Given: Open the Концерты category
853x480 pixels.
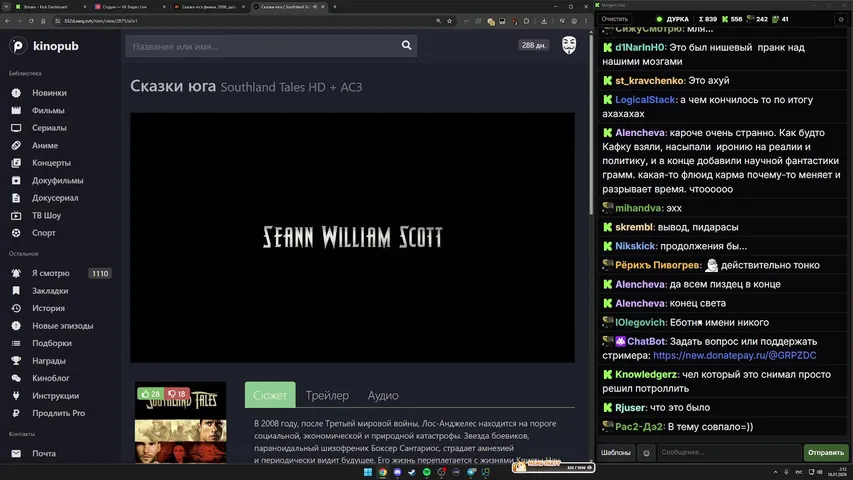Looking at the screenshot, I should tap(51, 163).
